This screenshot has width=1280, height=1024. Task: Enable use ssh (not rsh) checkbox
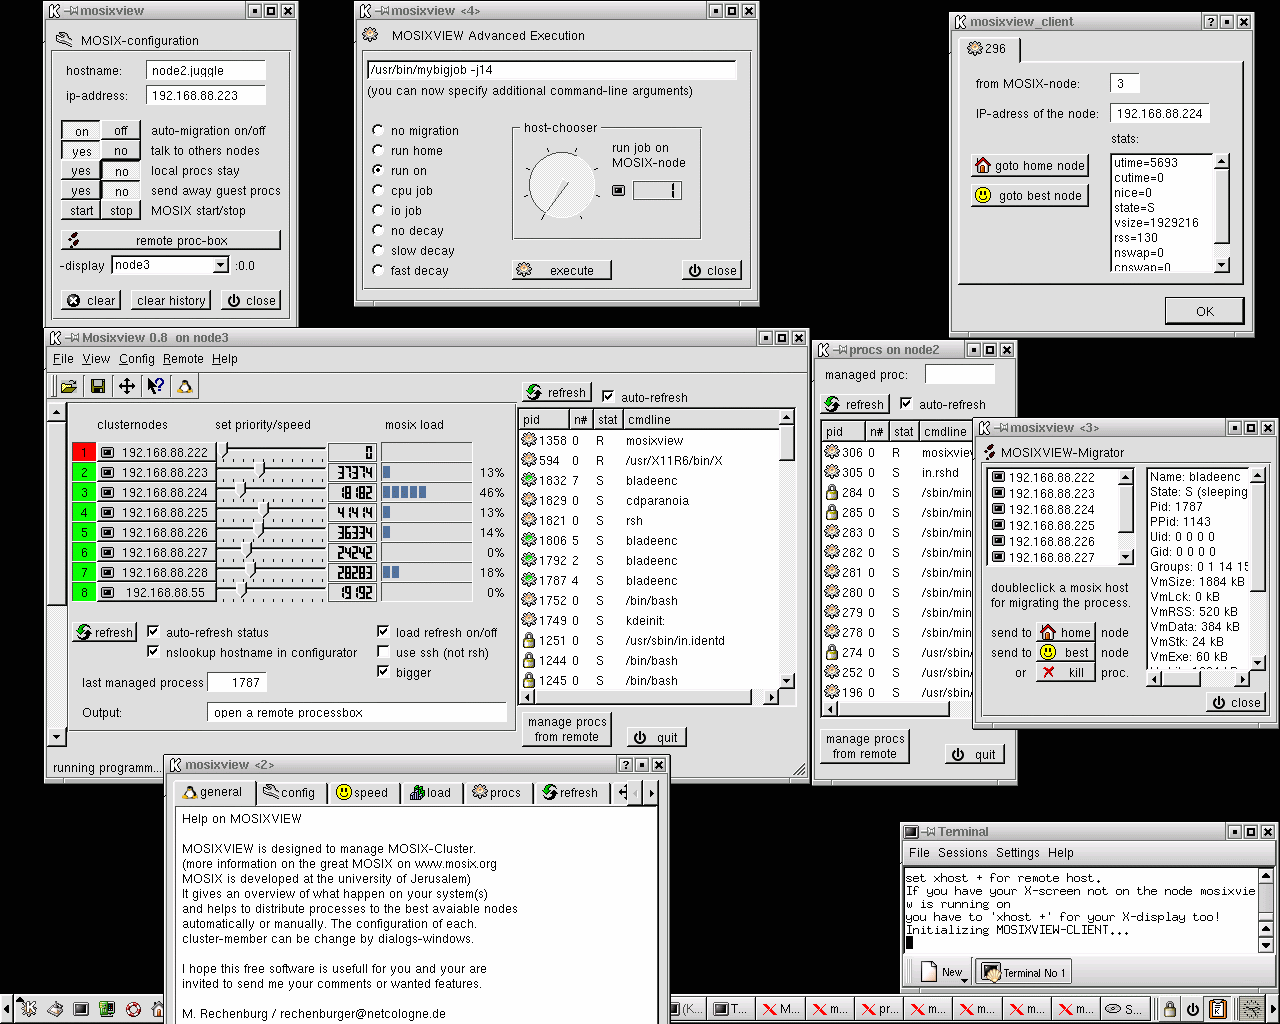(383, 652)
